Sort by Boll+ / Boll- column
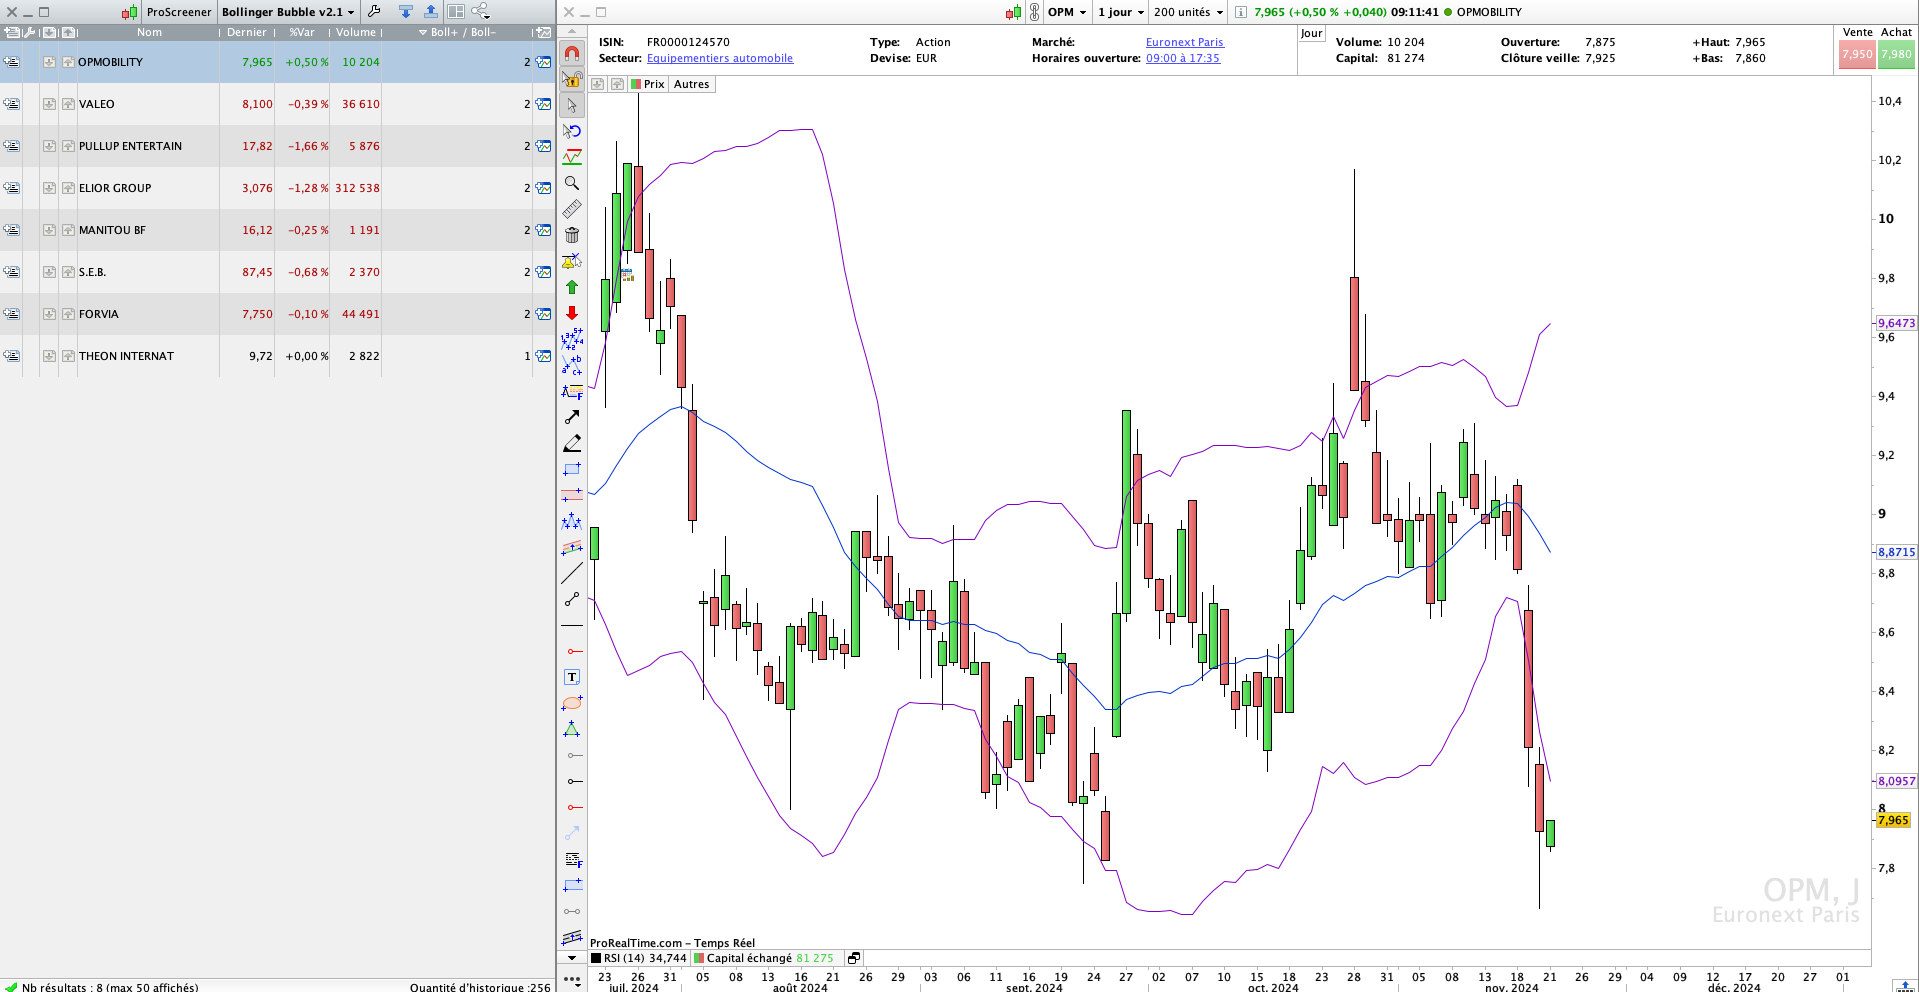Screen dimensions: 1919x992 coord(458,32)
